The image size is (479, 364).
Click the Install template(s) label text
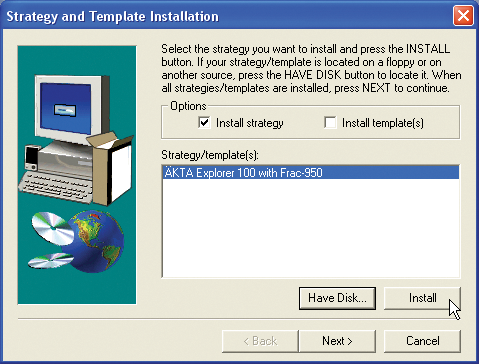[x=383, y=123]
